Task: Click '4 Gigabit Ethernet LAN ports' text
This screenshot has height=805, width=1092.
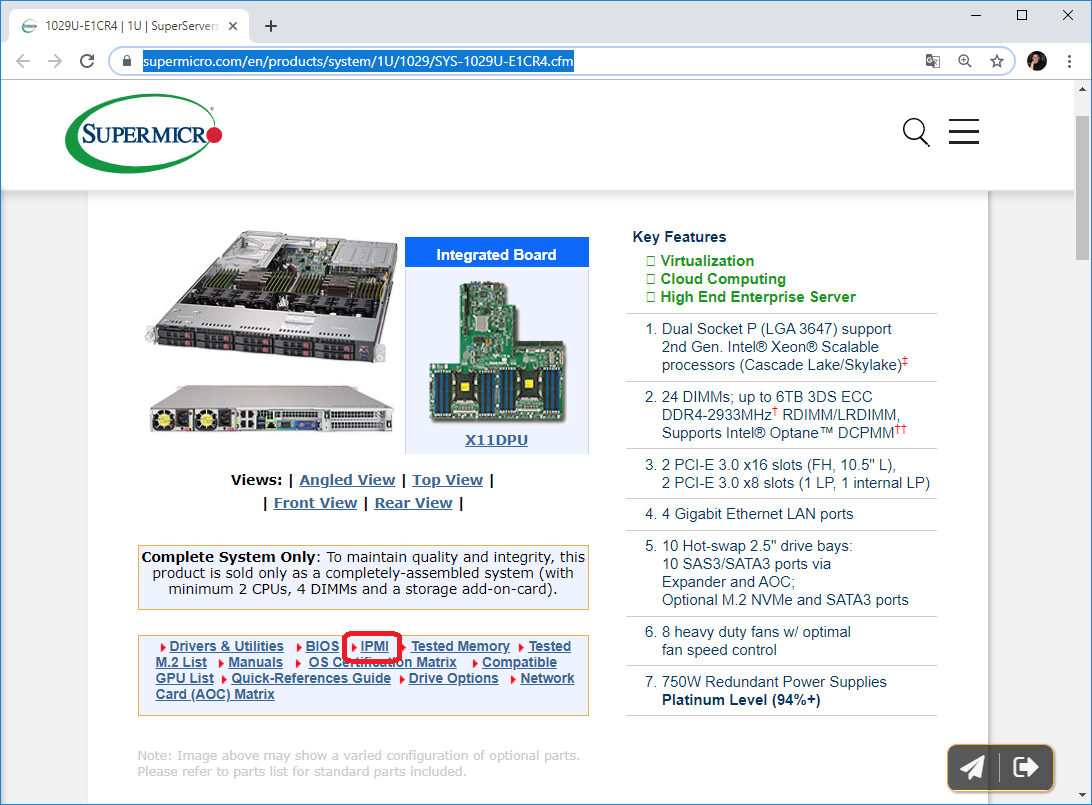Action: coord(757,514)
